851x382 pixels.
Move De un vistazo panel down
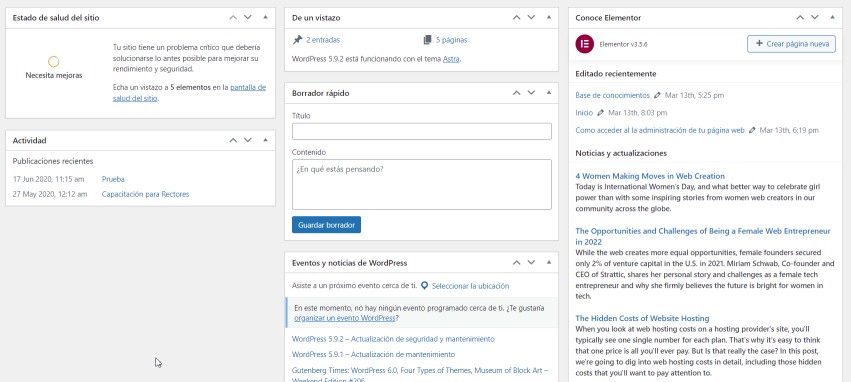(531, 17)
